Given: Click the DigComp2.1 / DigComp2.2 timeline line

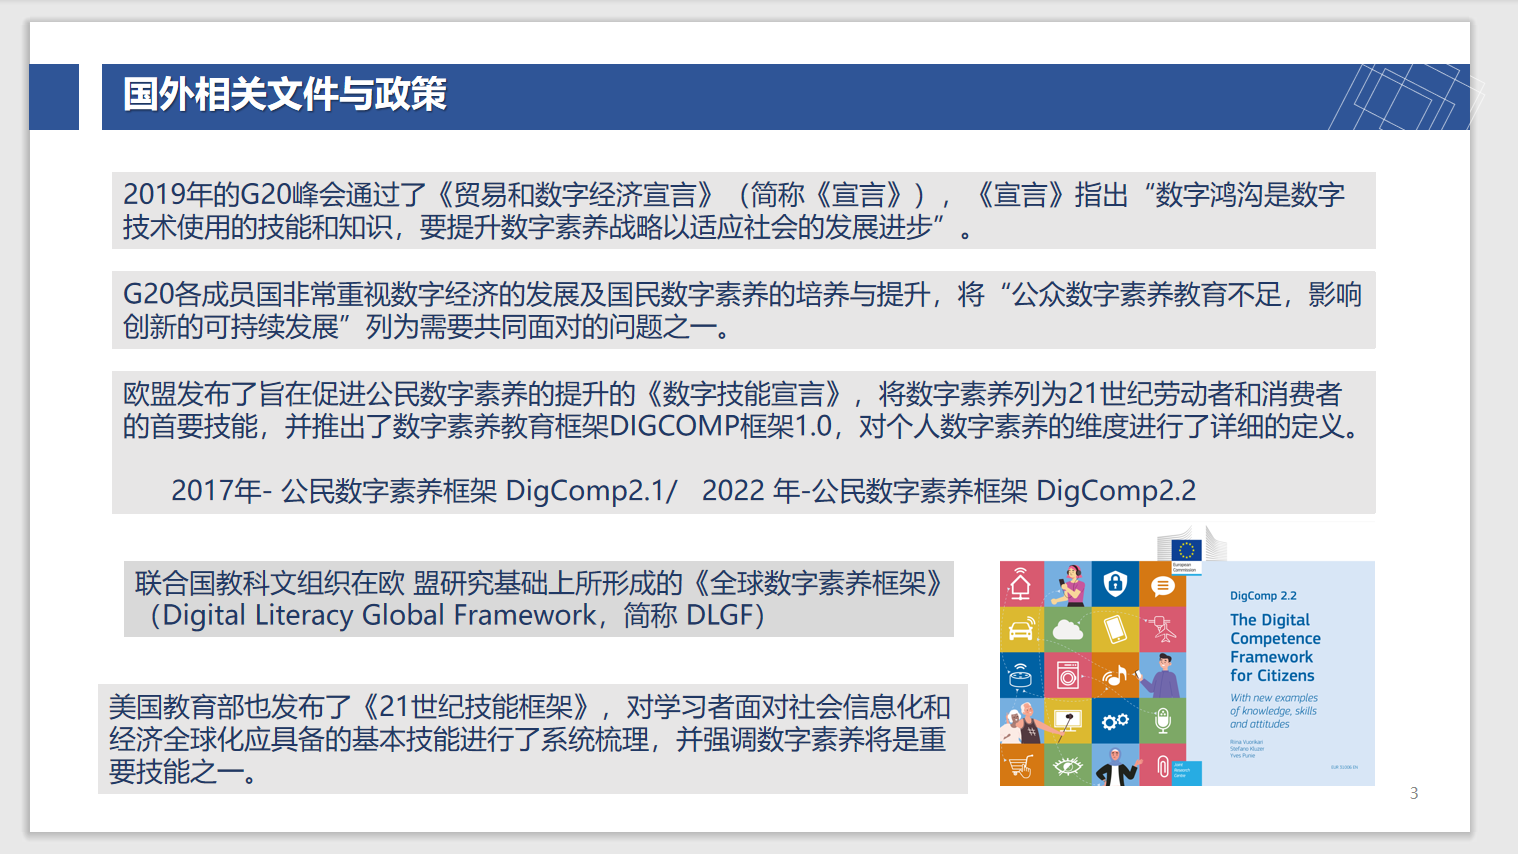Looking at the screenshot, I should [683, 490].
